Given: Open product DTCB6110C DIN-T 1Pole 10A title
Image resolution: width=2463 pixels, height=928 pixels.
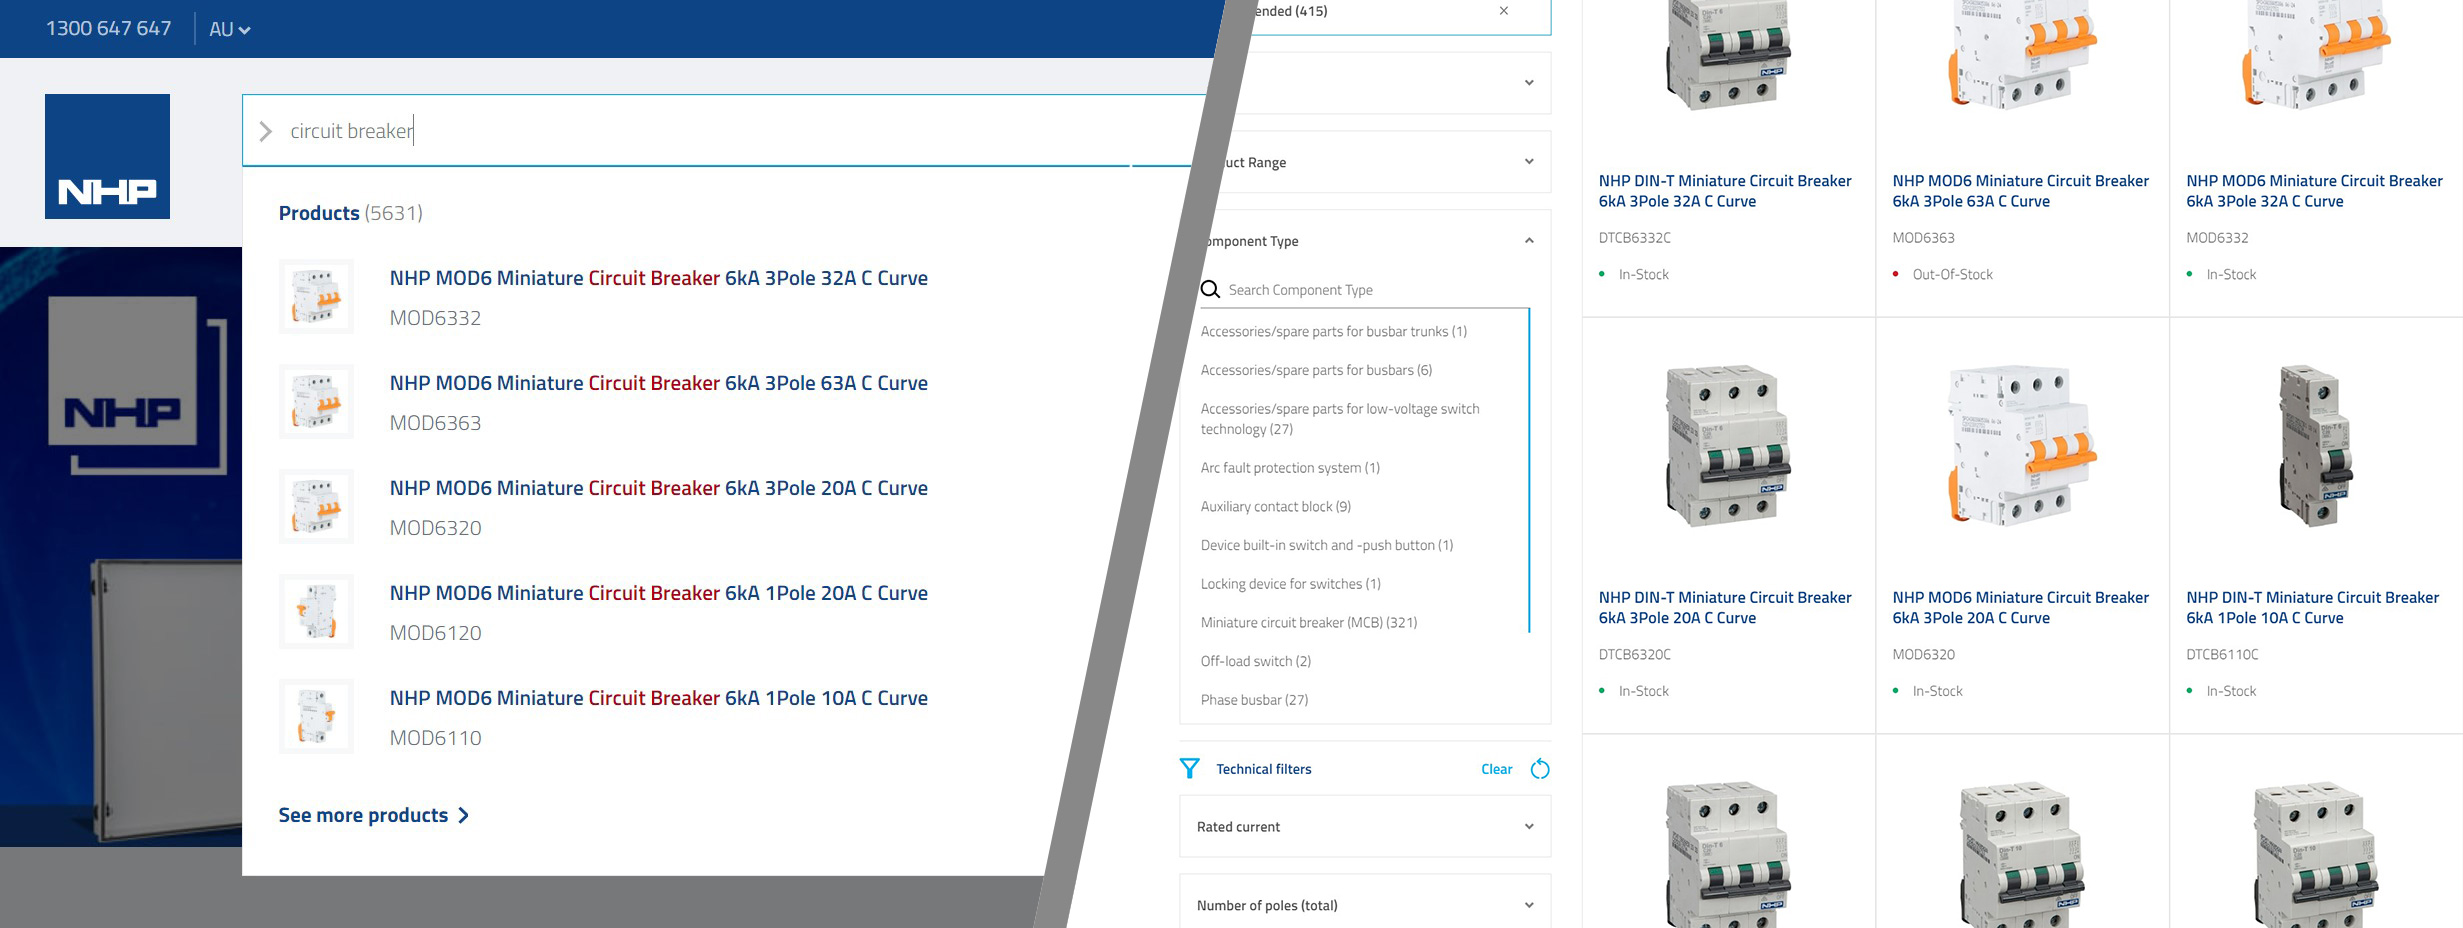Looking at the screenshot, I should 2312,608.
